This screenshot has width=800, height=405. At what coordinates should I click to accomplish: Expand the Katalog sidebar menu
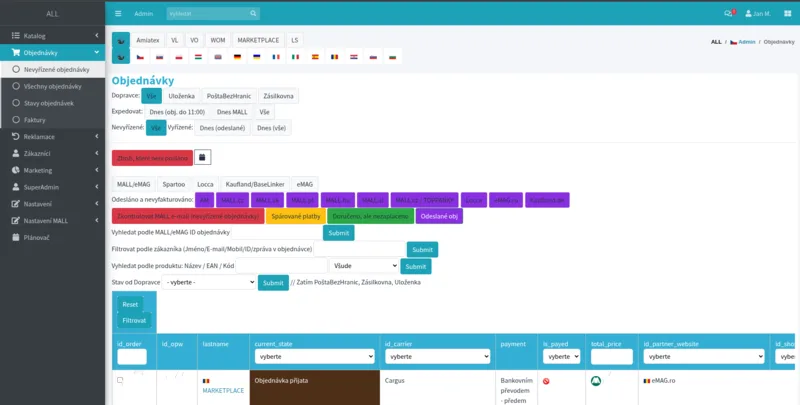click(x=53, y=36)
